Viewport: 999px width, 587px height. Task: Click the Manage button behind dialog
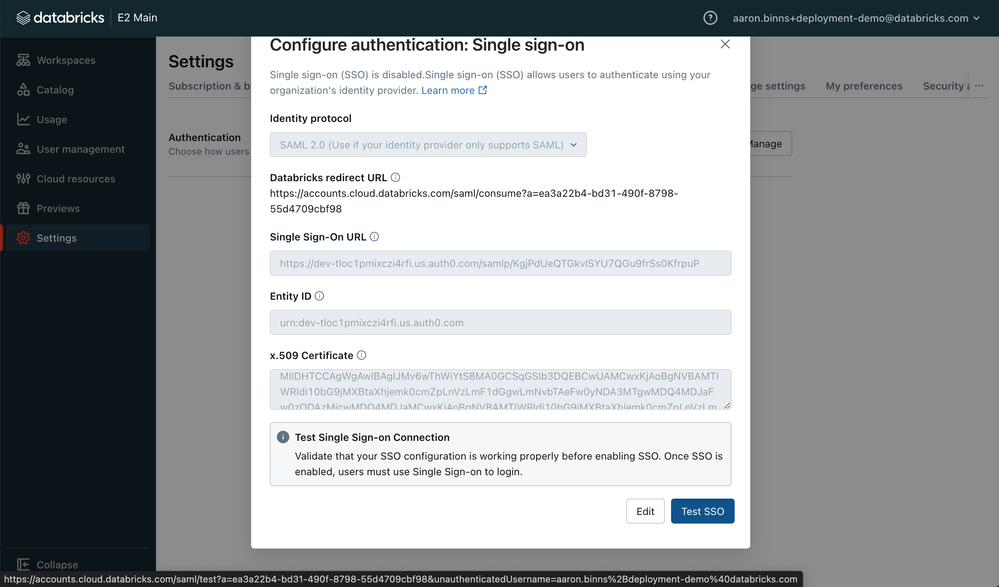(770, 143)
